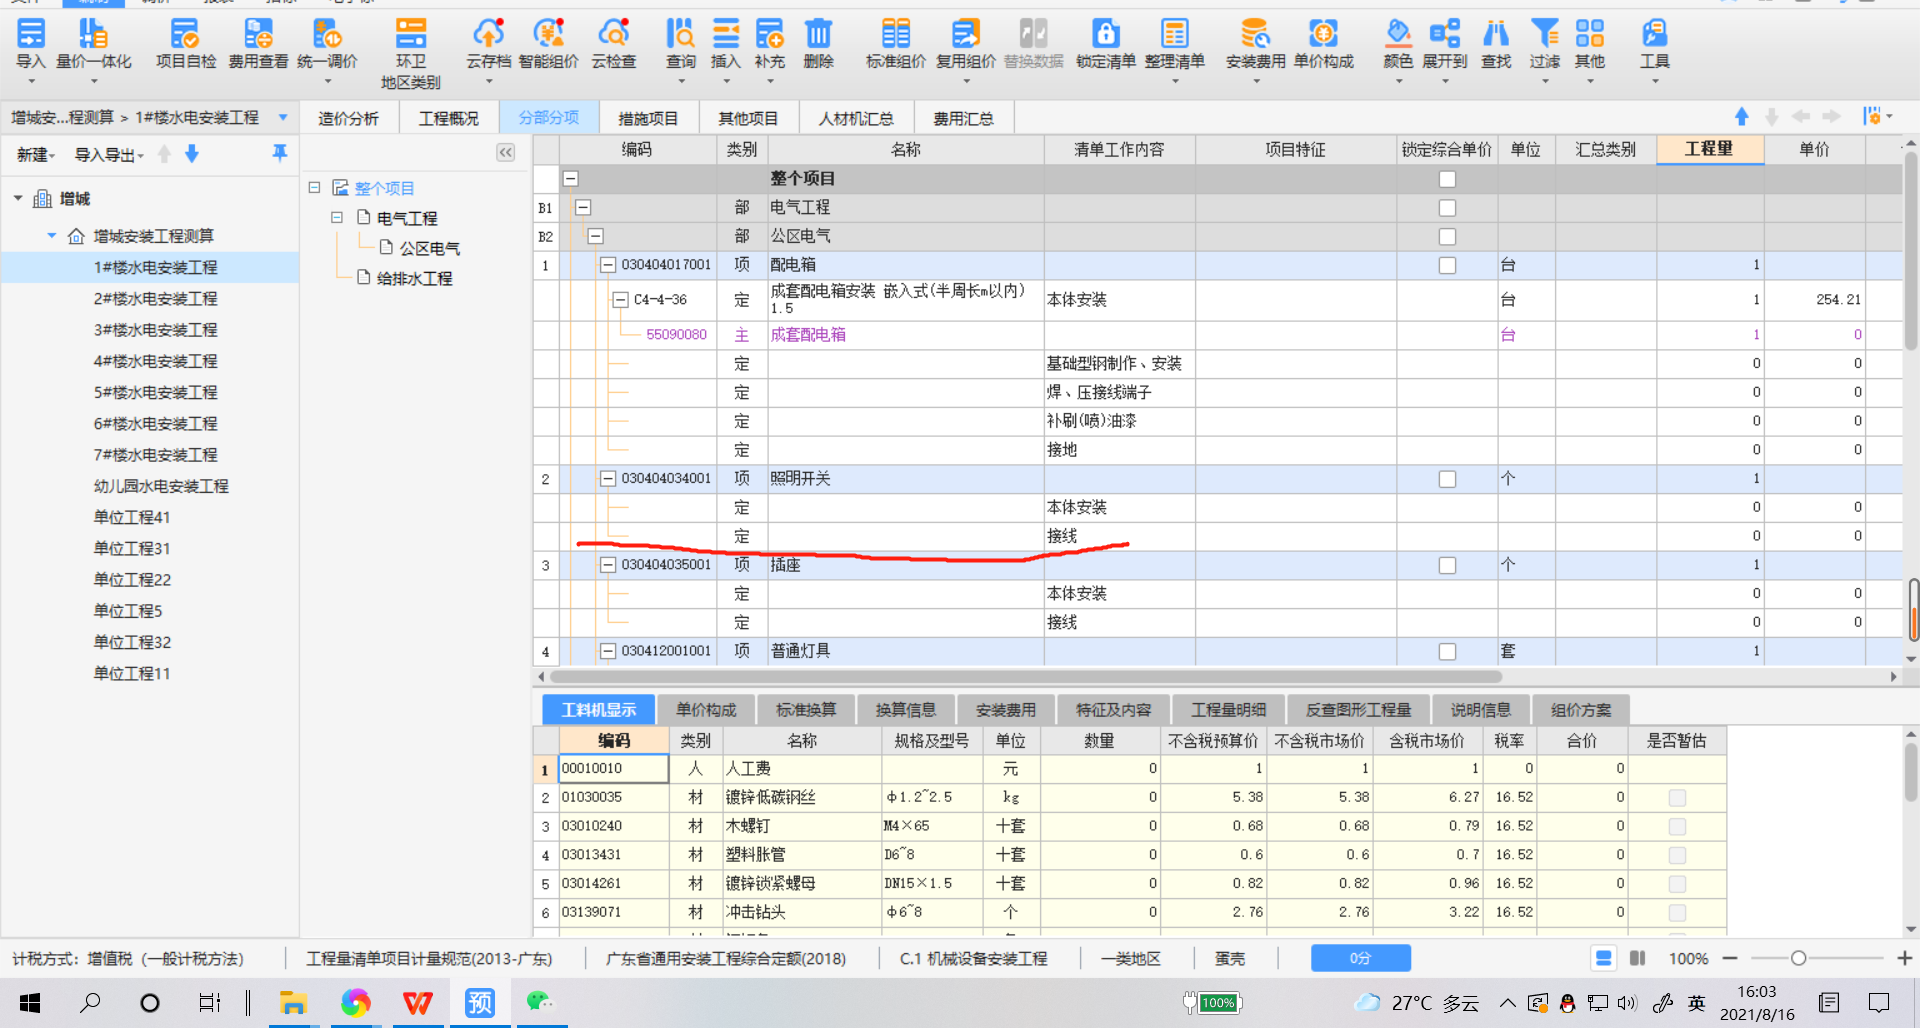Collapse 增城安装工程测算 tree node
1920x1028 pixels.
52,236
